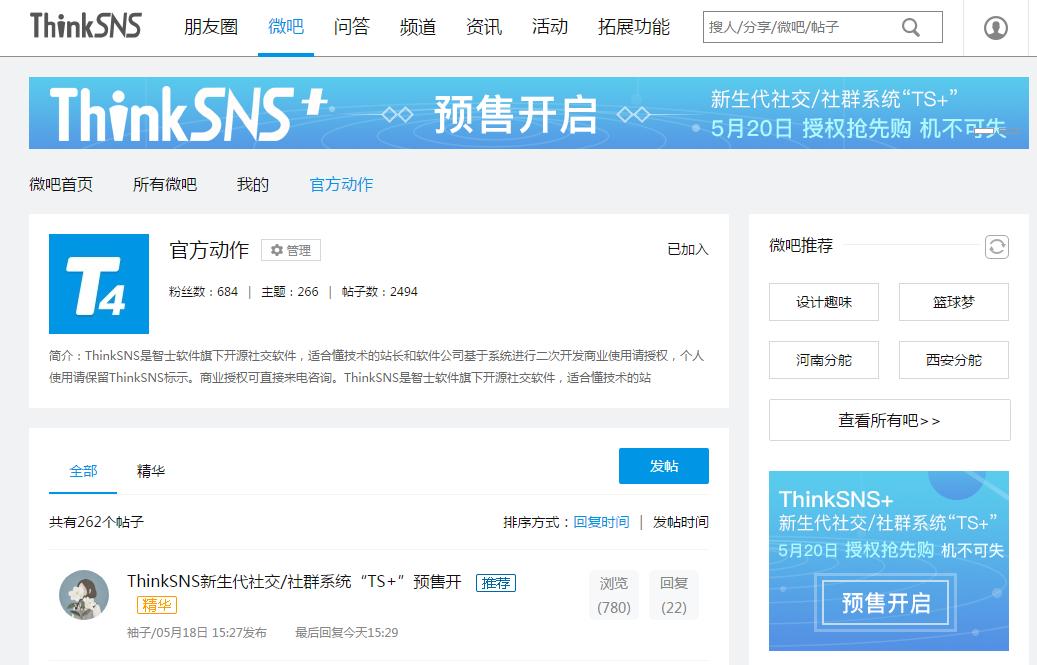This screenshot has height=665, width=1037.
Task: Click the 发帖 button
Action: 664,465
